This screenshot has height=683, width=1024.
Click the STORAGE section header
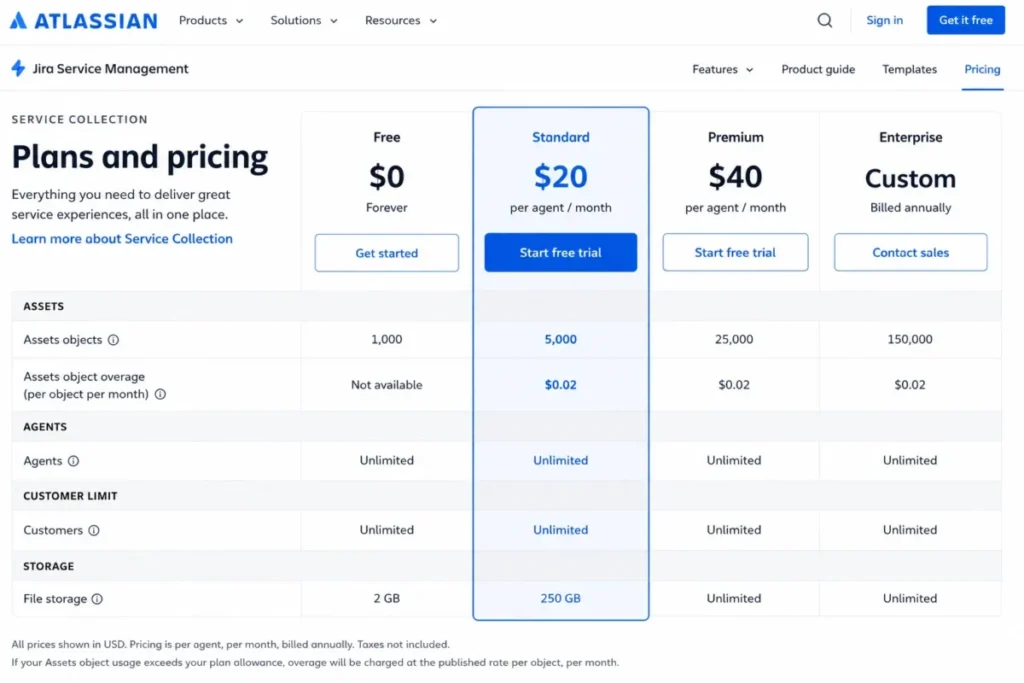pos(48,566)
